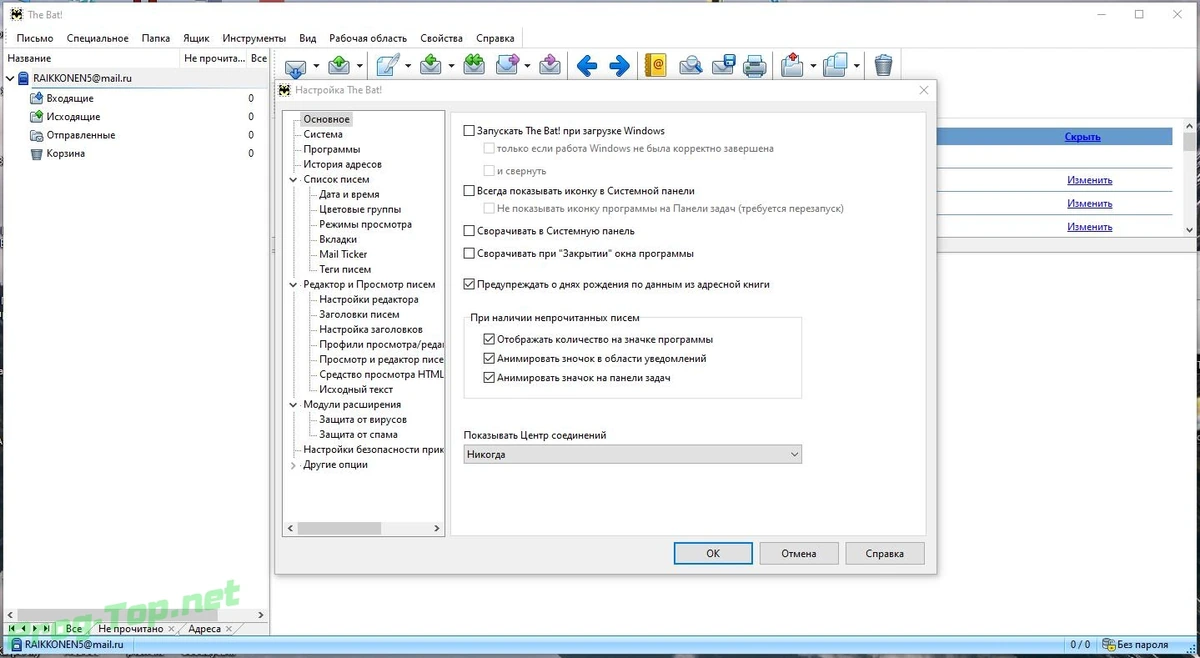Click the Search messages magnifier icon
Viewport: 1200px width, 658px height.
691,66
